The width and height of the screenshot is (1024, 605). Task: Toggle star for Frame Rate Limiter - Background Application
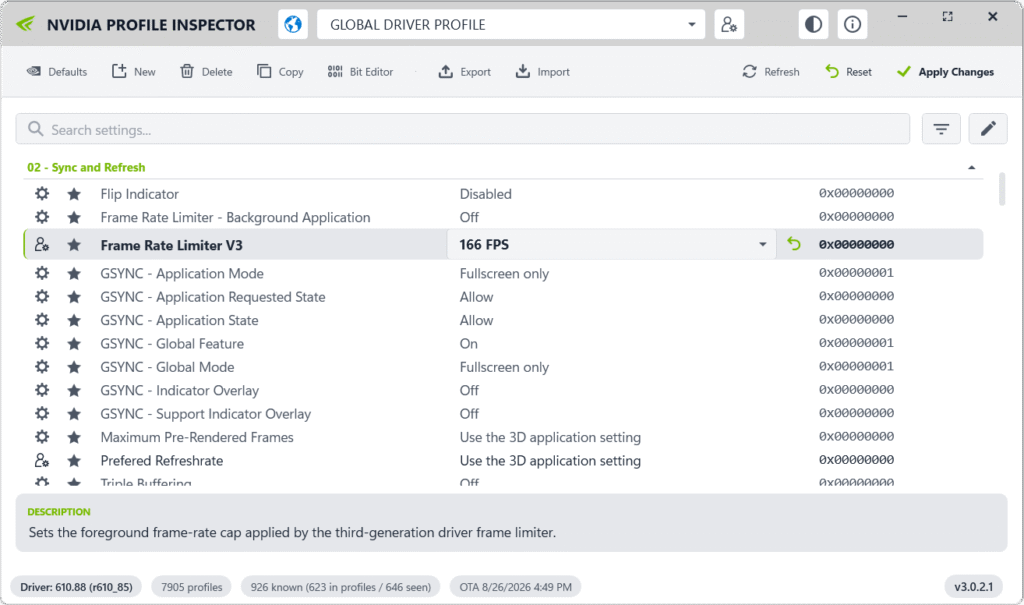pyautogui.click(x=74, y=218)
